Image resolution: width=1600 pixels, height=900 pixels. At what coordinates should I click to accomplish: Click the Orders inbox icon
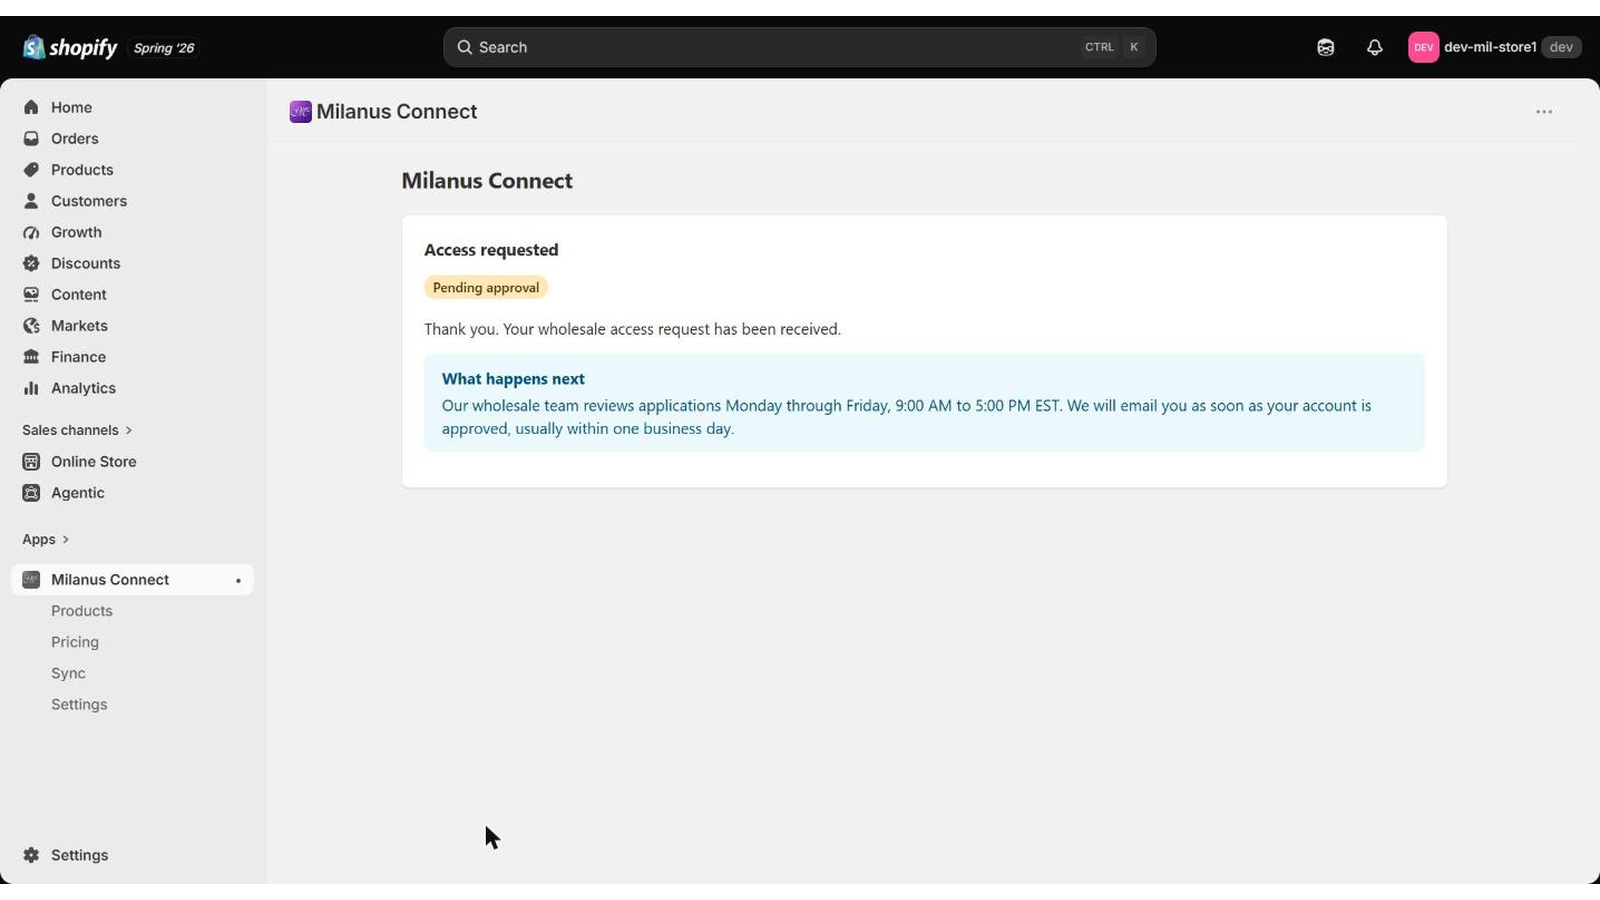coord(31,138)
